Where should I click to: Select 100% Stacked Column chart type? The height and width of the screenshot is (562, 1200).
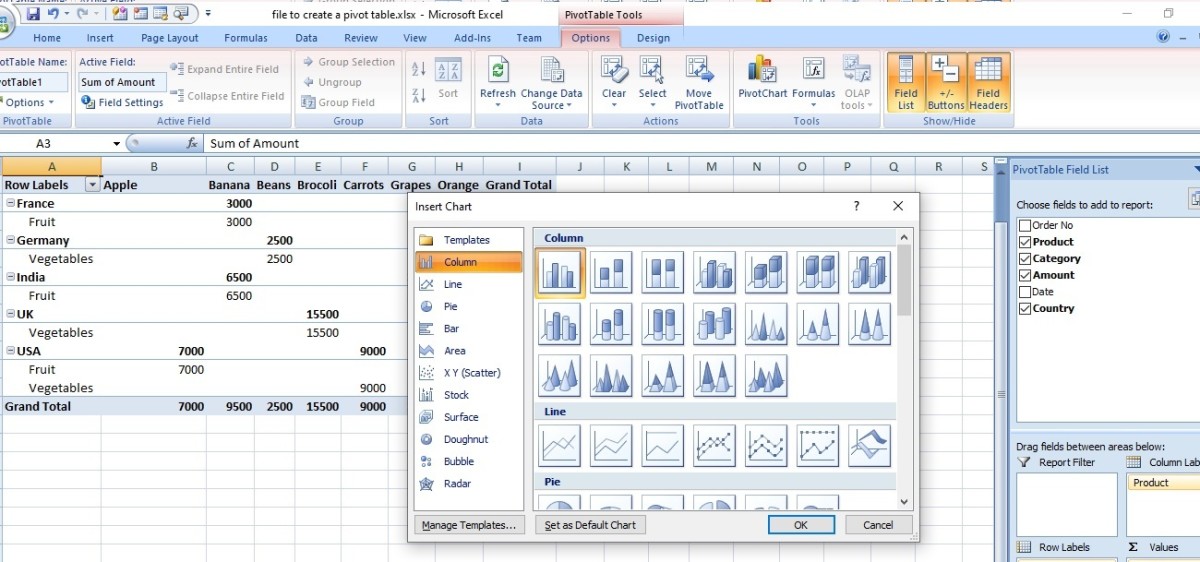pos(663,272)
